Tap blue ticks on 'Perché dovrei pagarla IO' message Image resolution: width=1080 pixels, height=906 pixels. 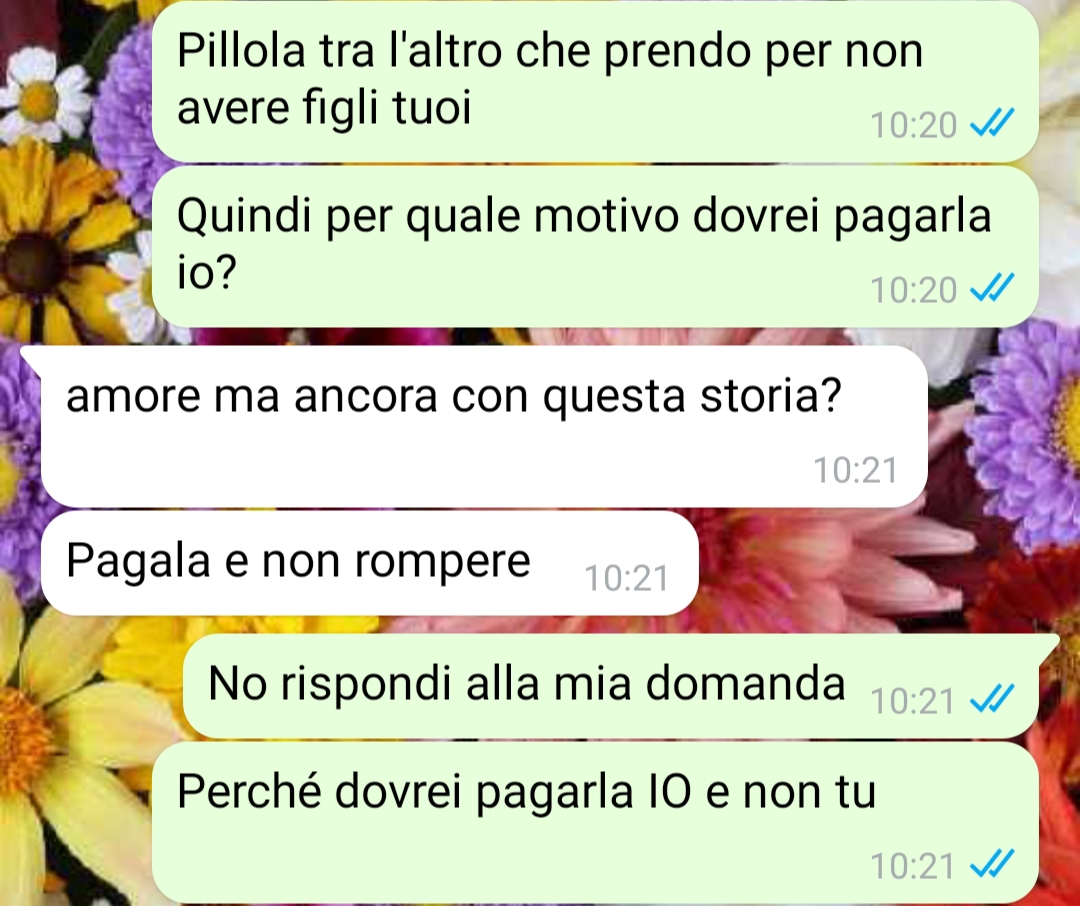pos(991,864)
